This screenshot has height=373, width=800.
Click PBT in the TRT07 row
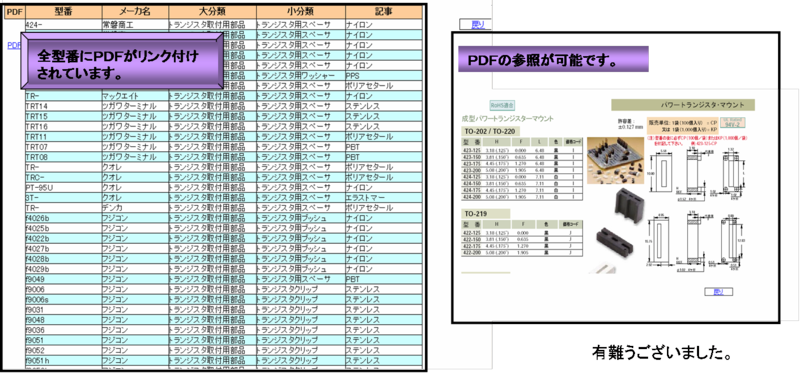point(384,147)
